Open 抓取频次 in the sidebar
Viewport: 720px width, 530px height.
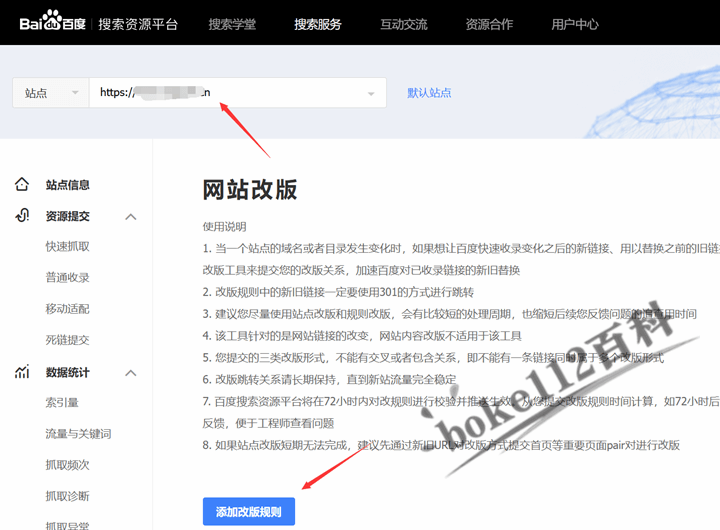[68, 465]
